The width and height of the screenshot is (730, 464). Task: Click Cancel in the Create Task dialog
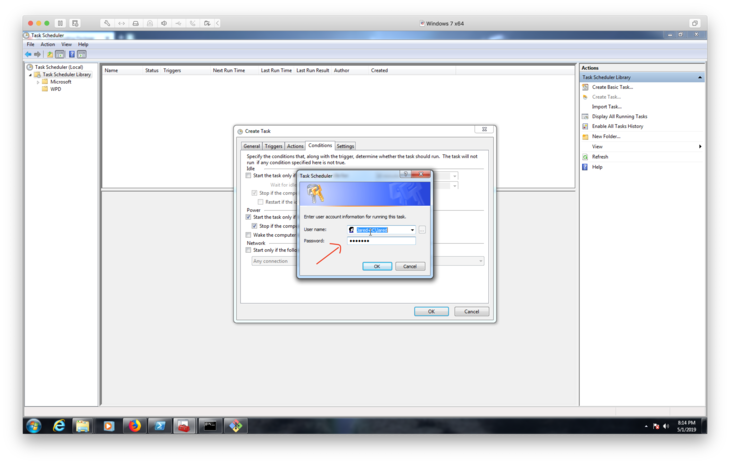[x=467, y=311]
